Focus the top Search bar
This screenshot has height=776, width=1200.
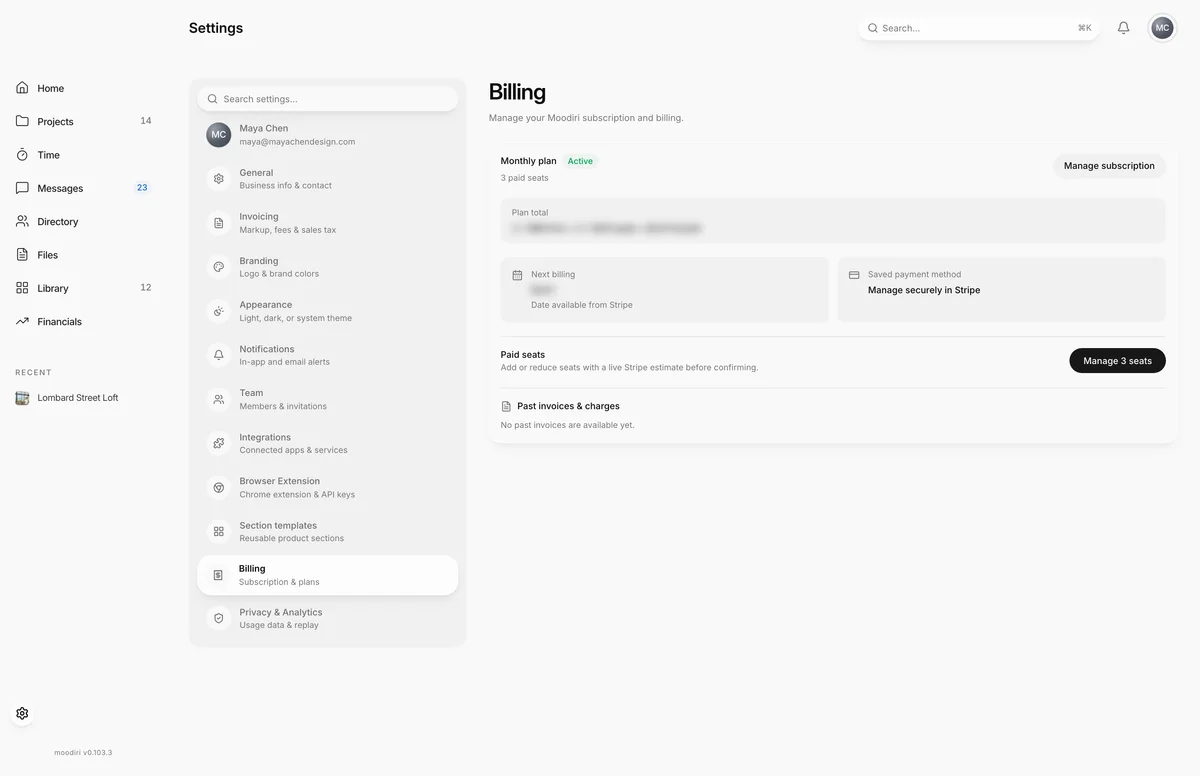979,28
